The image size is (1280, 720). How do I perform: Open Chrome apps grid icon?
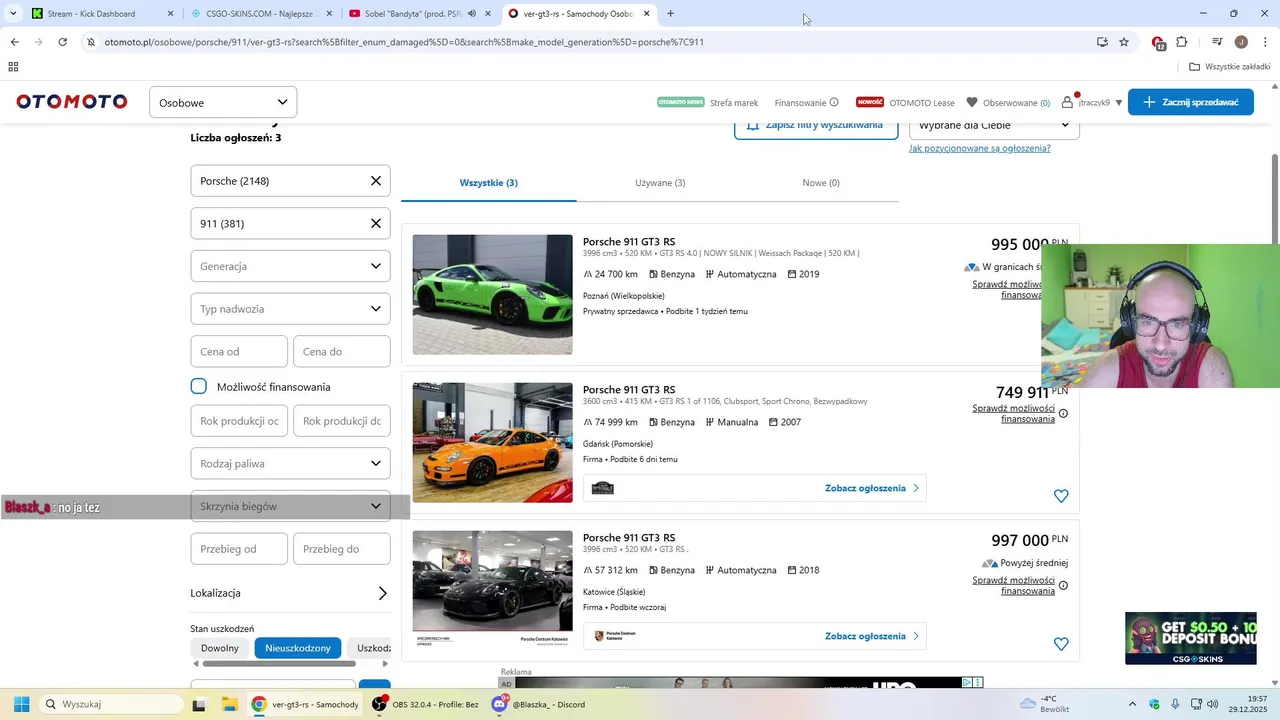click(x=13, y=67)
